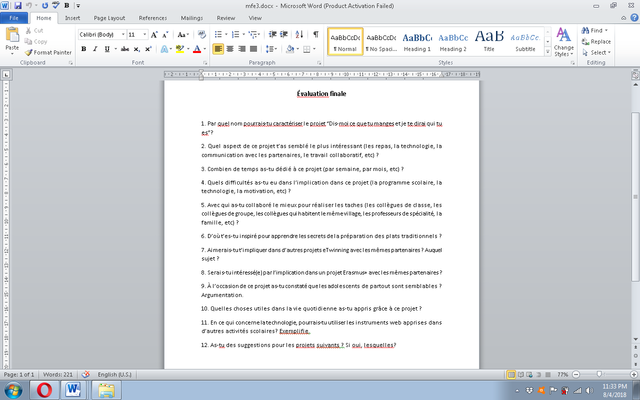The image size is (640, 400).
Task: Toggle Bold formatting
Action: (84, 49)
